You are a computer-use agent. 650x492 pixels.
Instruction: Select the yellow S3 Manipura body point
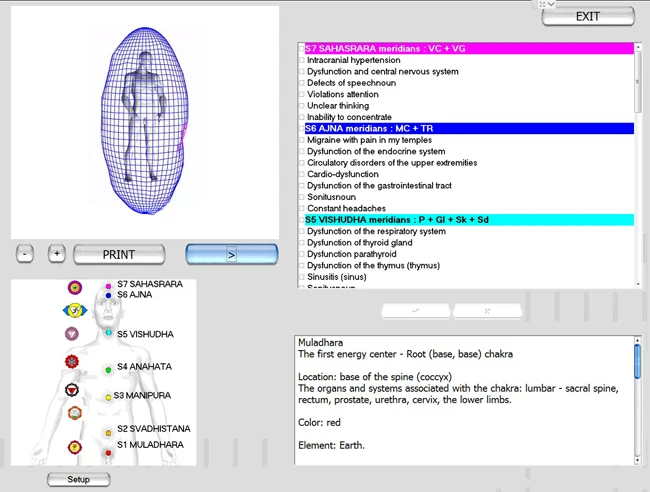108,397
